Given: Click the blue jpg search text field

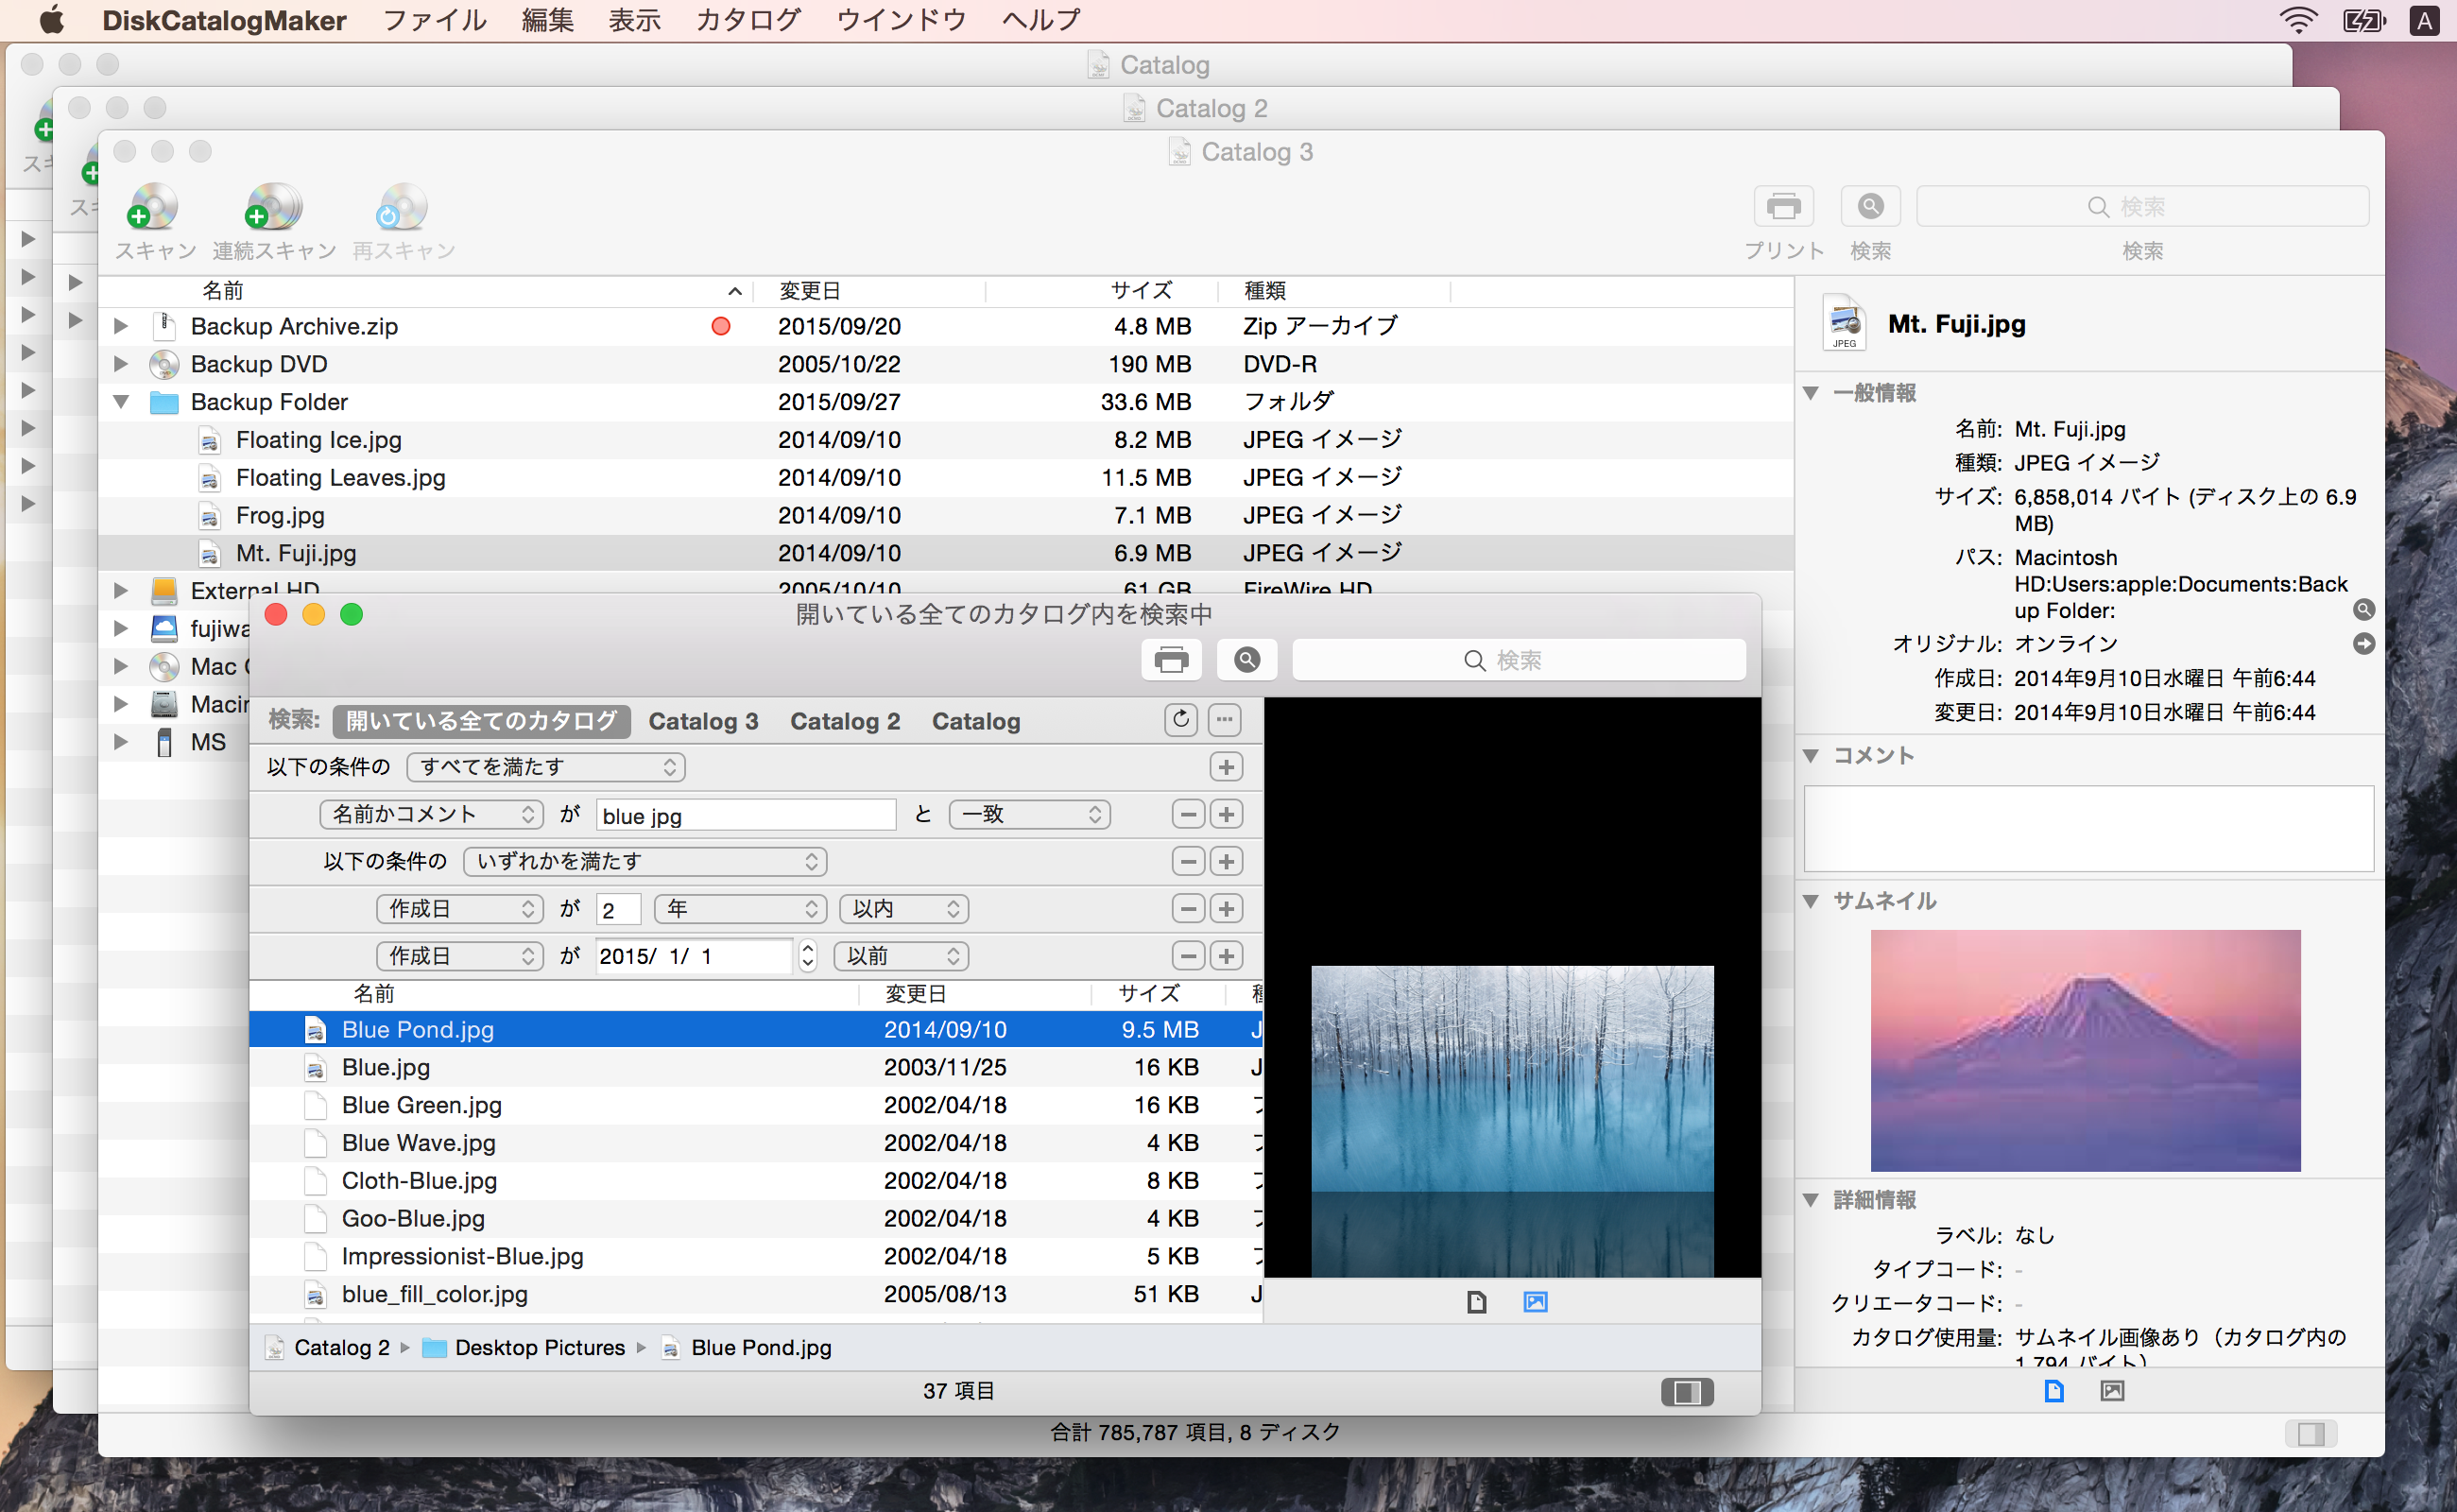Looking at the screenshot, I should tap(745, 815).
